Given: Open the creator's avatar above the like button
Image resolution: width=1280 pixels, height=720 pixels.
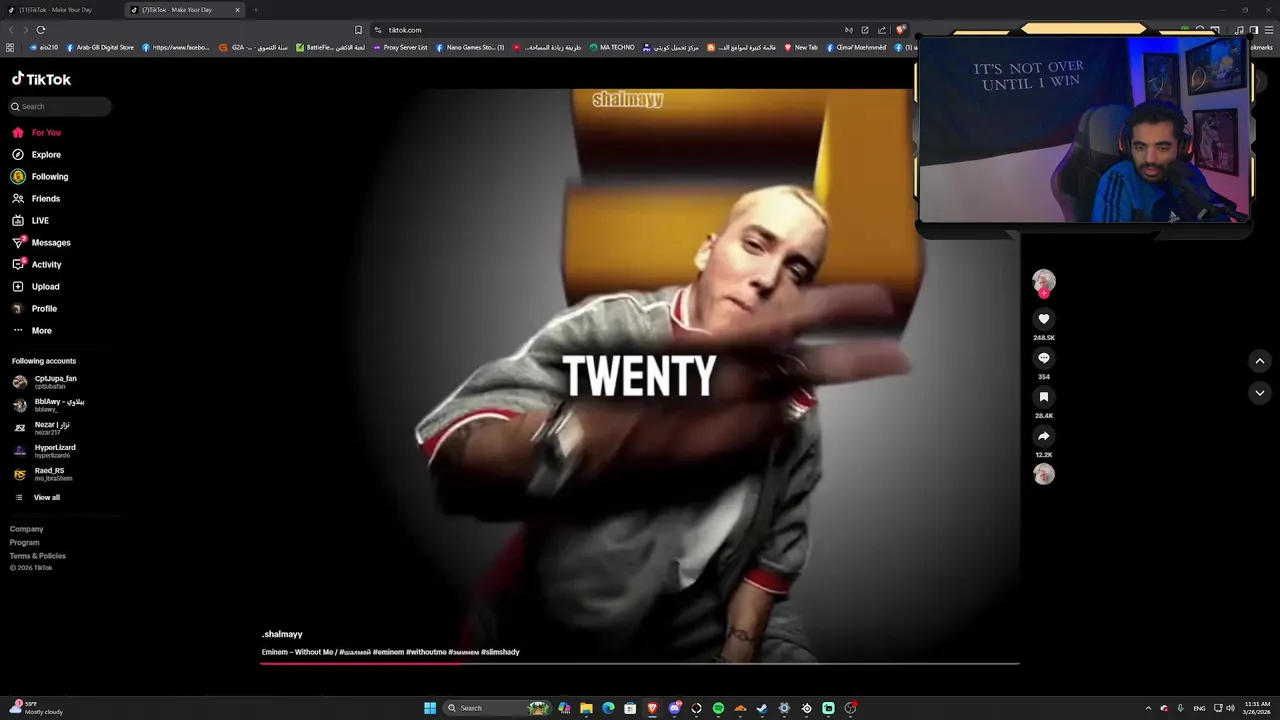Looking at the screenshot, I should pyautogui.click(x=1044, y=281).
